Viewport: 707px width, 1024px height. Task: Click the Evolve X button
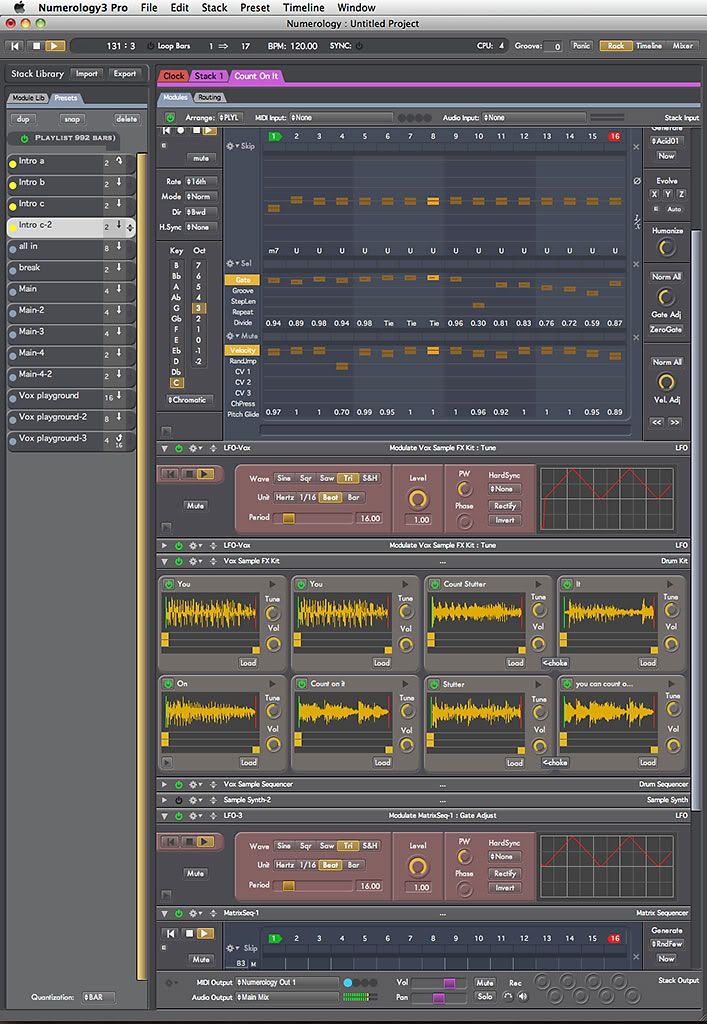[654, 194]
